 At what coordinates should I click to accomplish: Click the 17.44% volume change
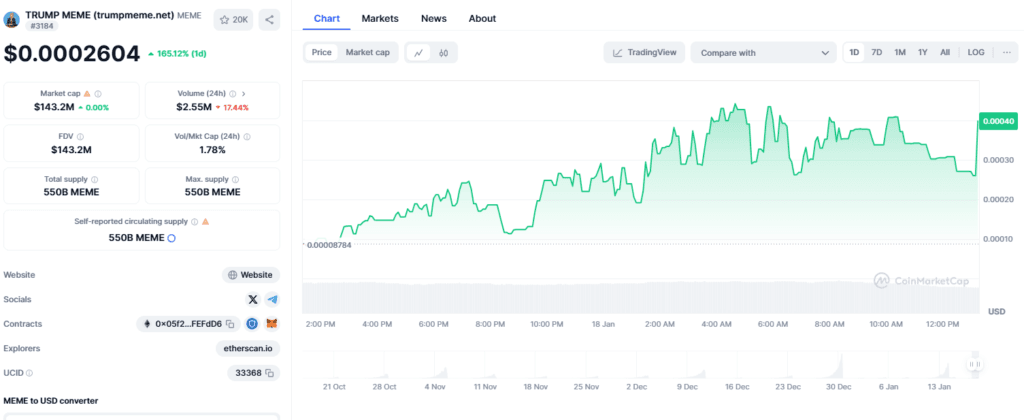(x=232, y=107)
